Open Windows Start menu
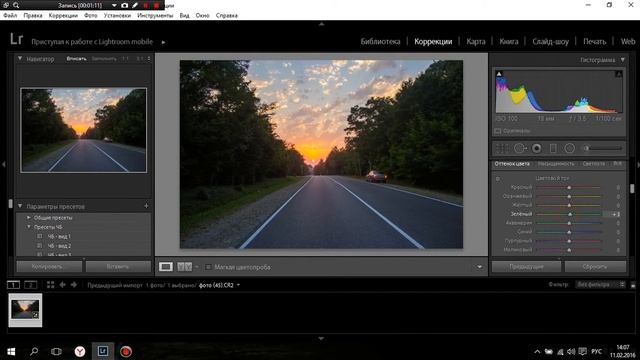This screenshot has width=640, height=360. click(11, 351)
